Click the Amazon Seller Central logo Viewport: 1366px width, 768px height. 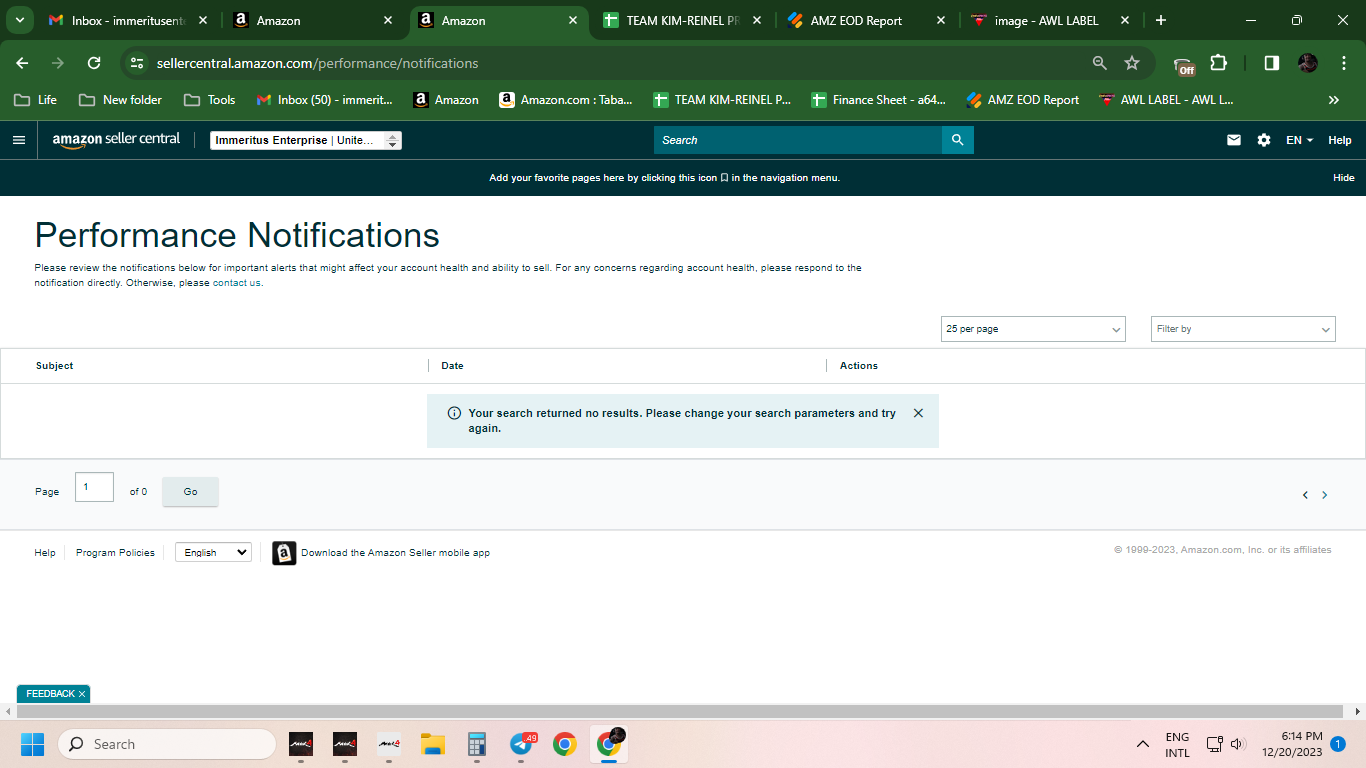(x=116, y=140)
